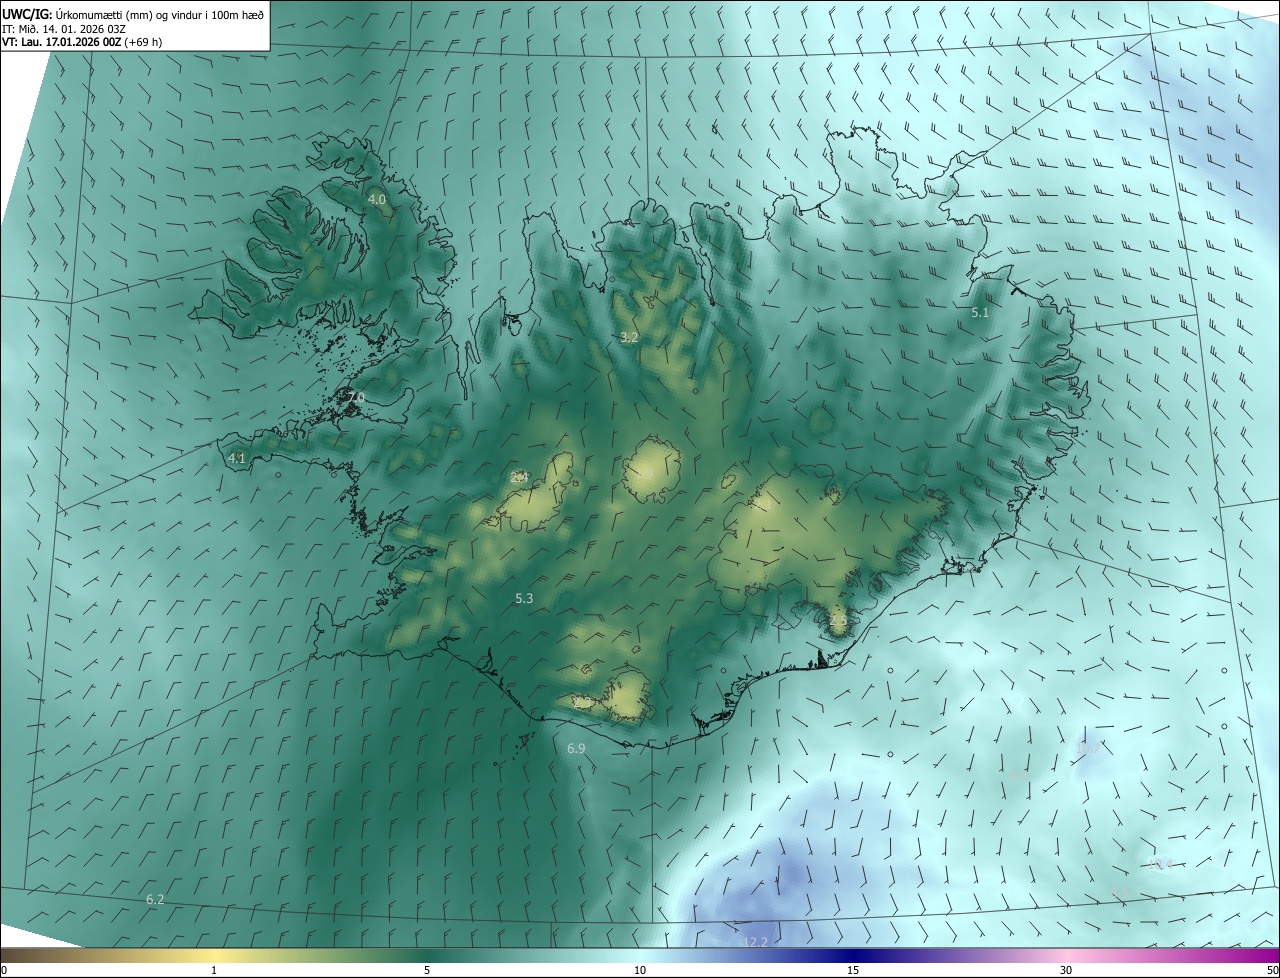The height and width of the screenshot is (978, 1280).
Task: Click the 6.2 value label on the map
Action: (x=155, y=900)
